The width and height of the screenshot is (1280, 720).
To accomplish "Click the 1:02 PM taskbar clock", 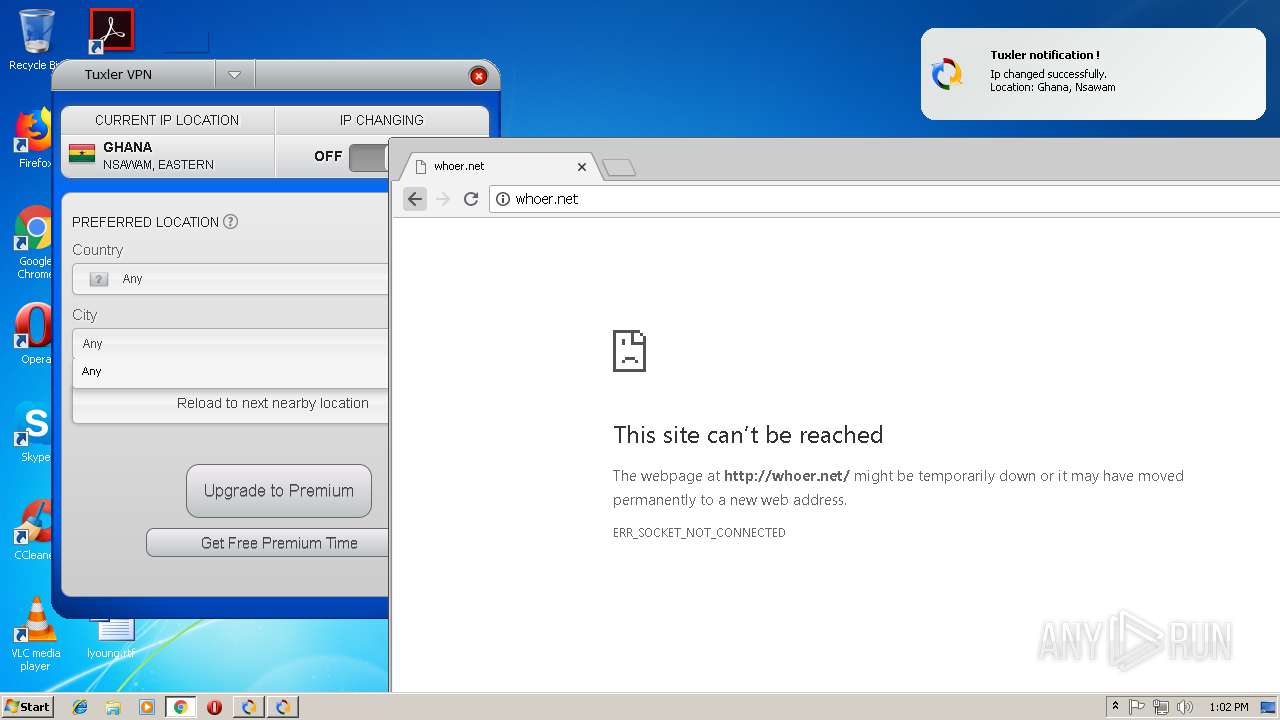I will [1228, 707].
